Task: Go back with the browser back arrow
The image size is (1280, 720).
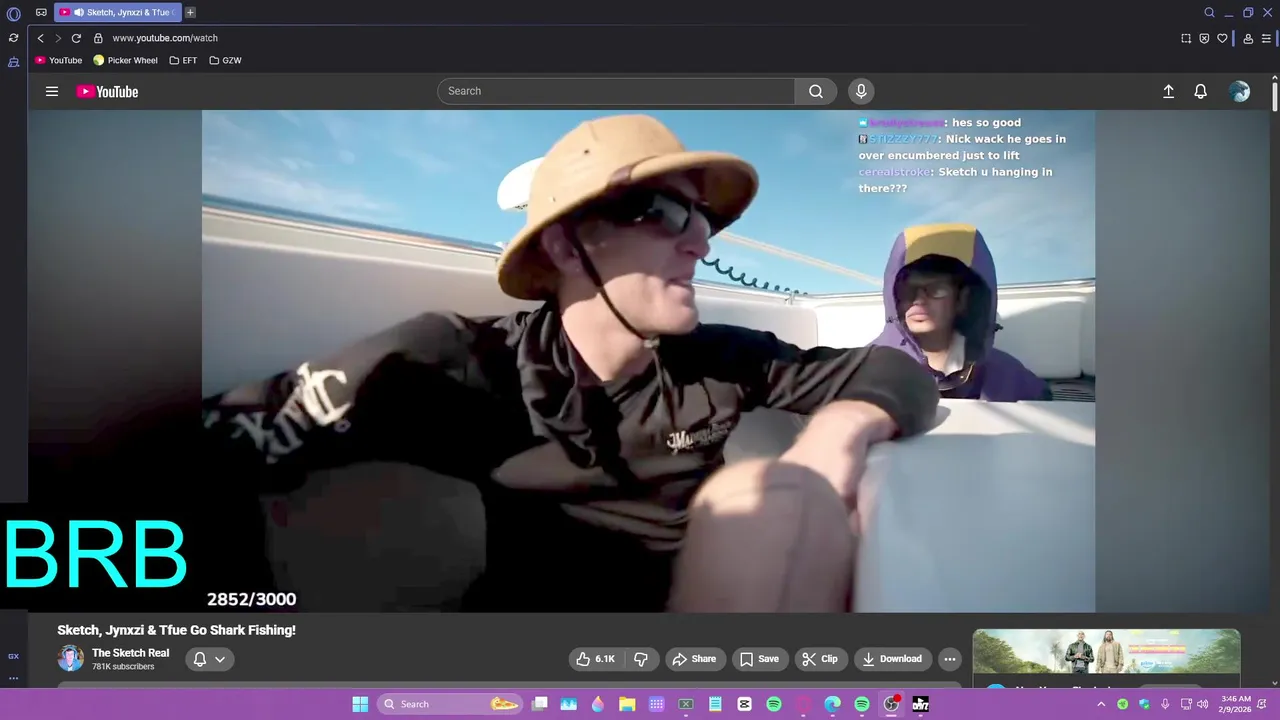Action: tap(40, 38)
